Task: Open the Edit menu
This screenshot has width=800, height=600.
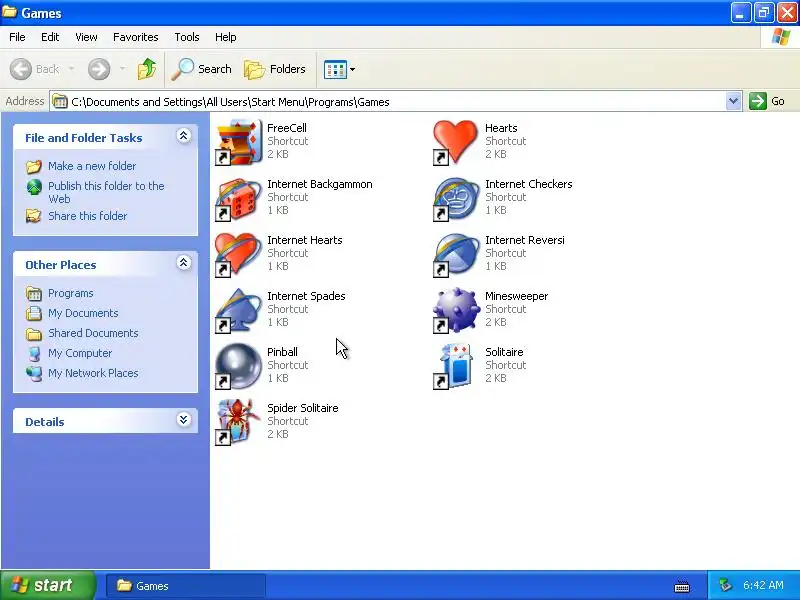Action: (x=50, y=37)
